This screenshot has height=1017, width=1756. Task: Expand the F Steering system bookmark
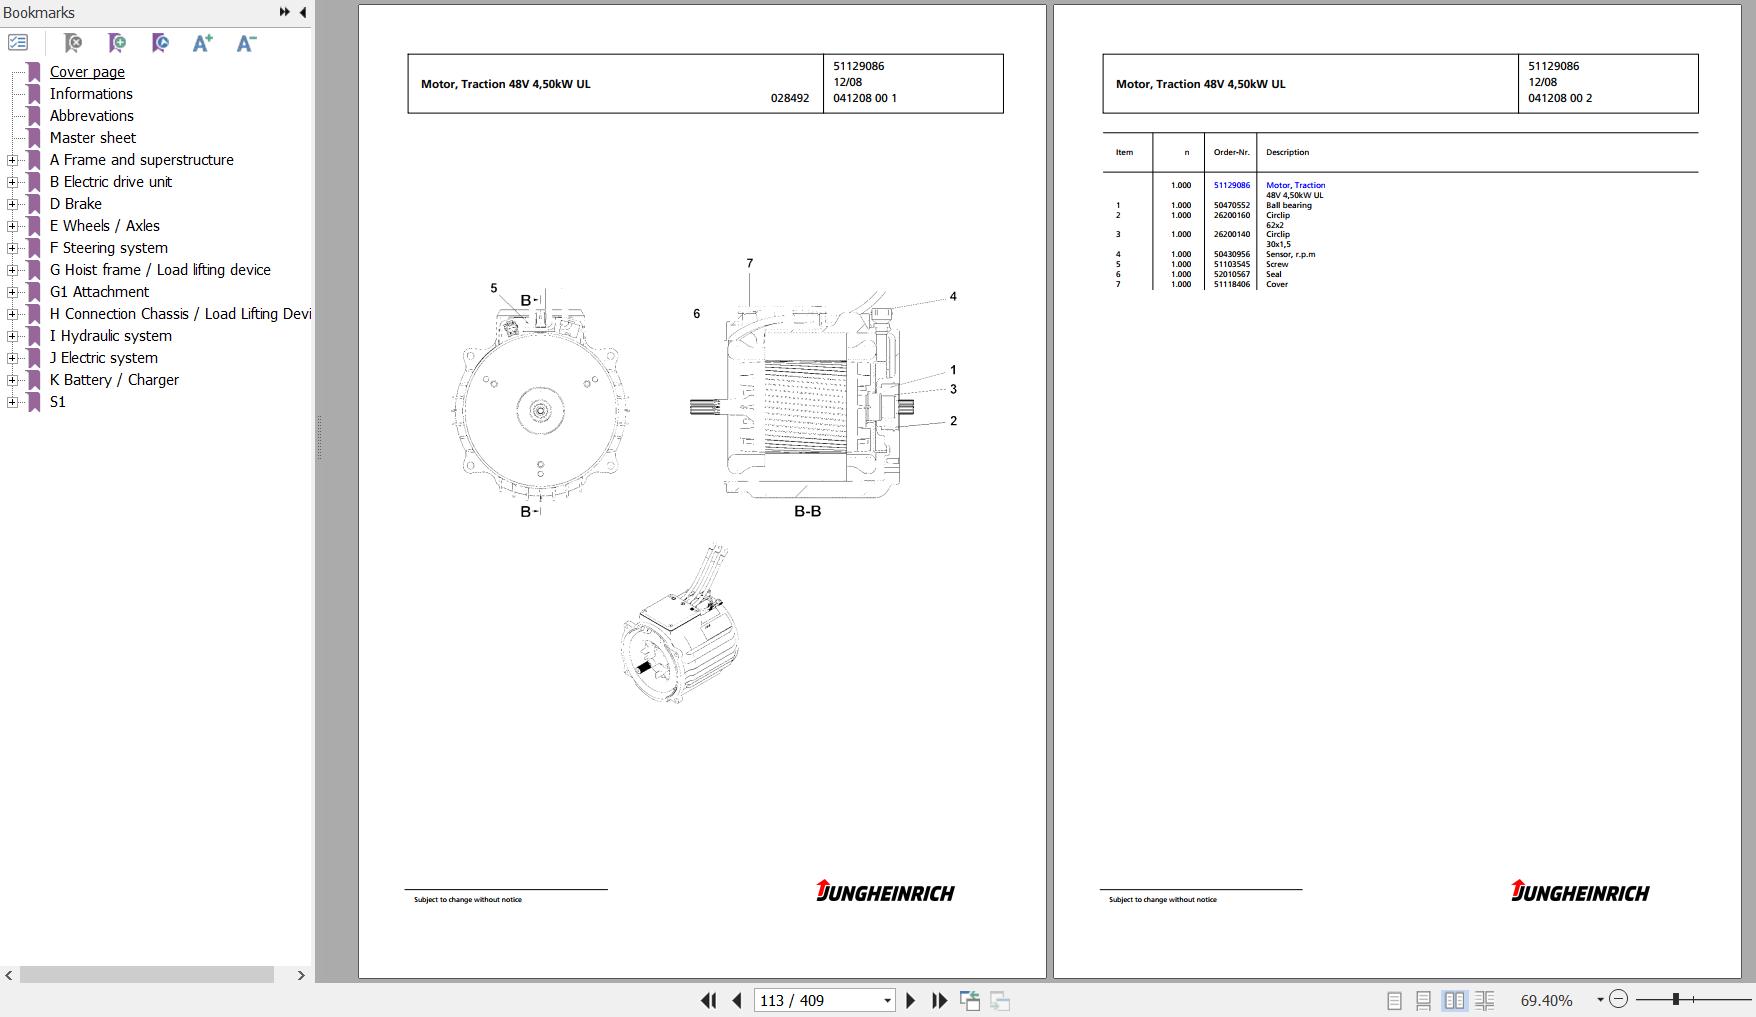click(12, 248)
